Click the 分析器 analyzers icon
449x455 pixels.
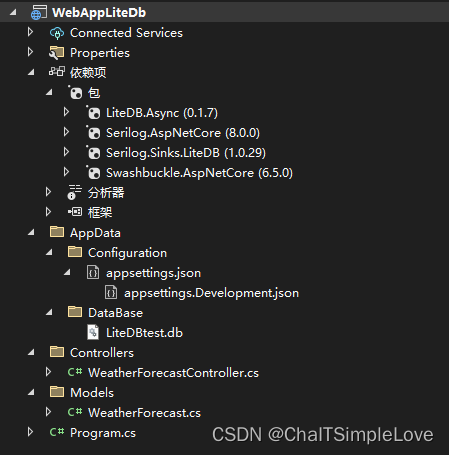point(74,192)
